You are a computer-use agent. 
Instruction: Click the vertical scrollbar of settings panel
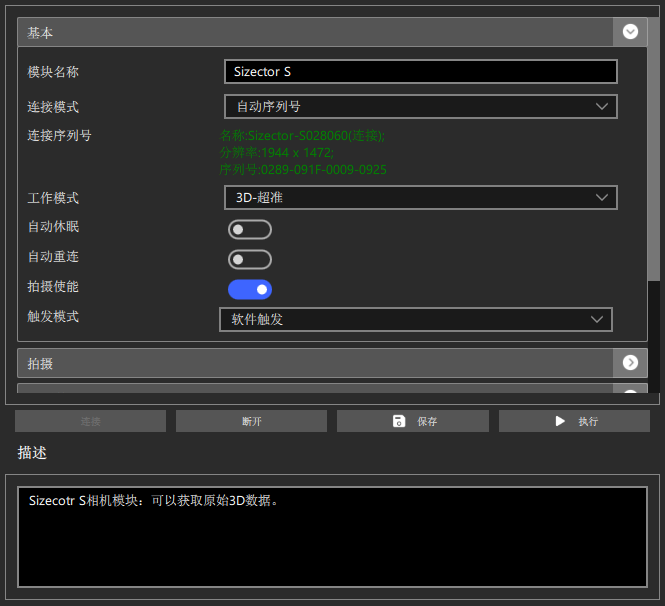654,148
